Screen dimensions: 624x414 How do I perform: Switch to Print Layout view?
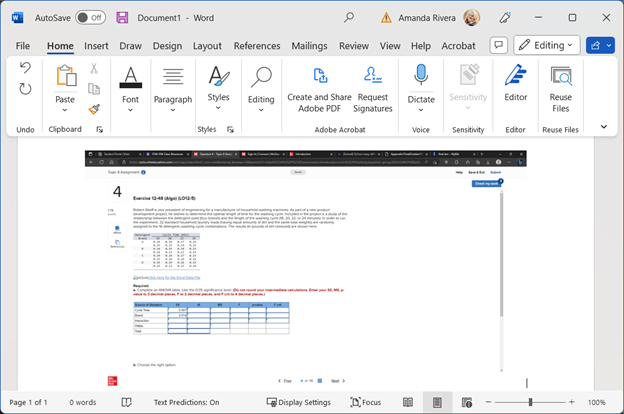coord(437,402)
